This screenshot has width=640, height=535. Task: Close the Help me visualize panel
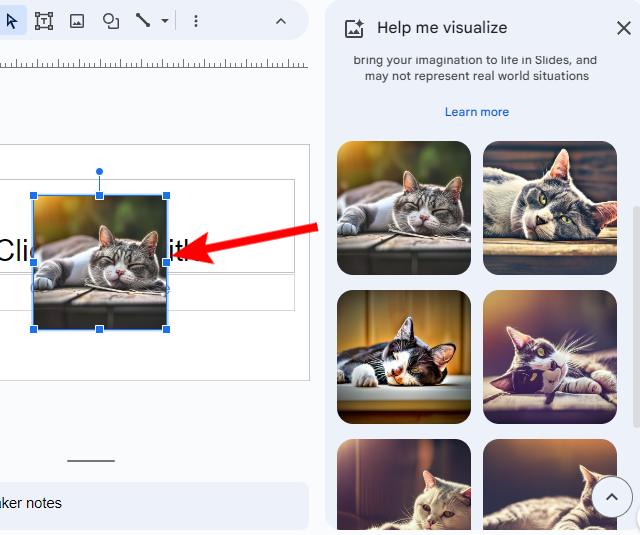tap(624, 28)
